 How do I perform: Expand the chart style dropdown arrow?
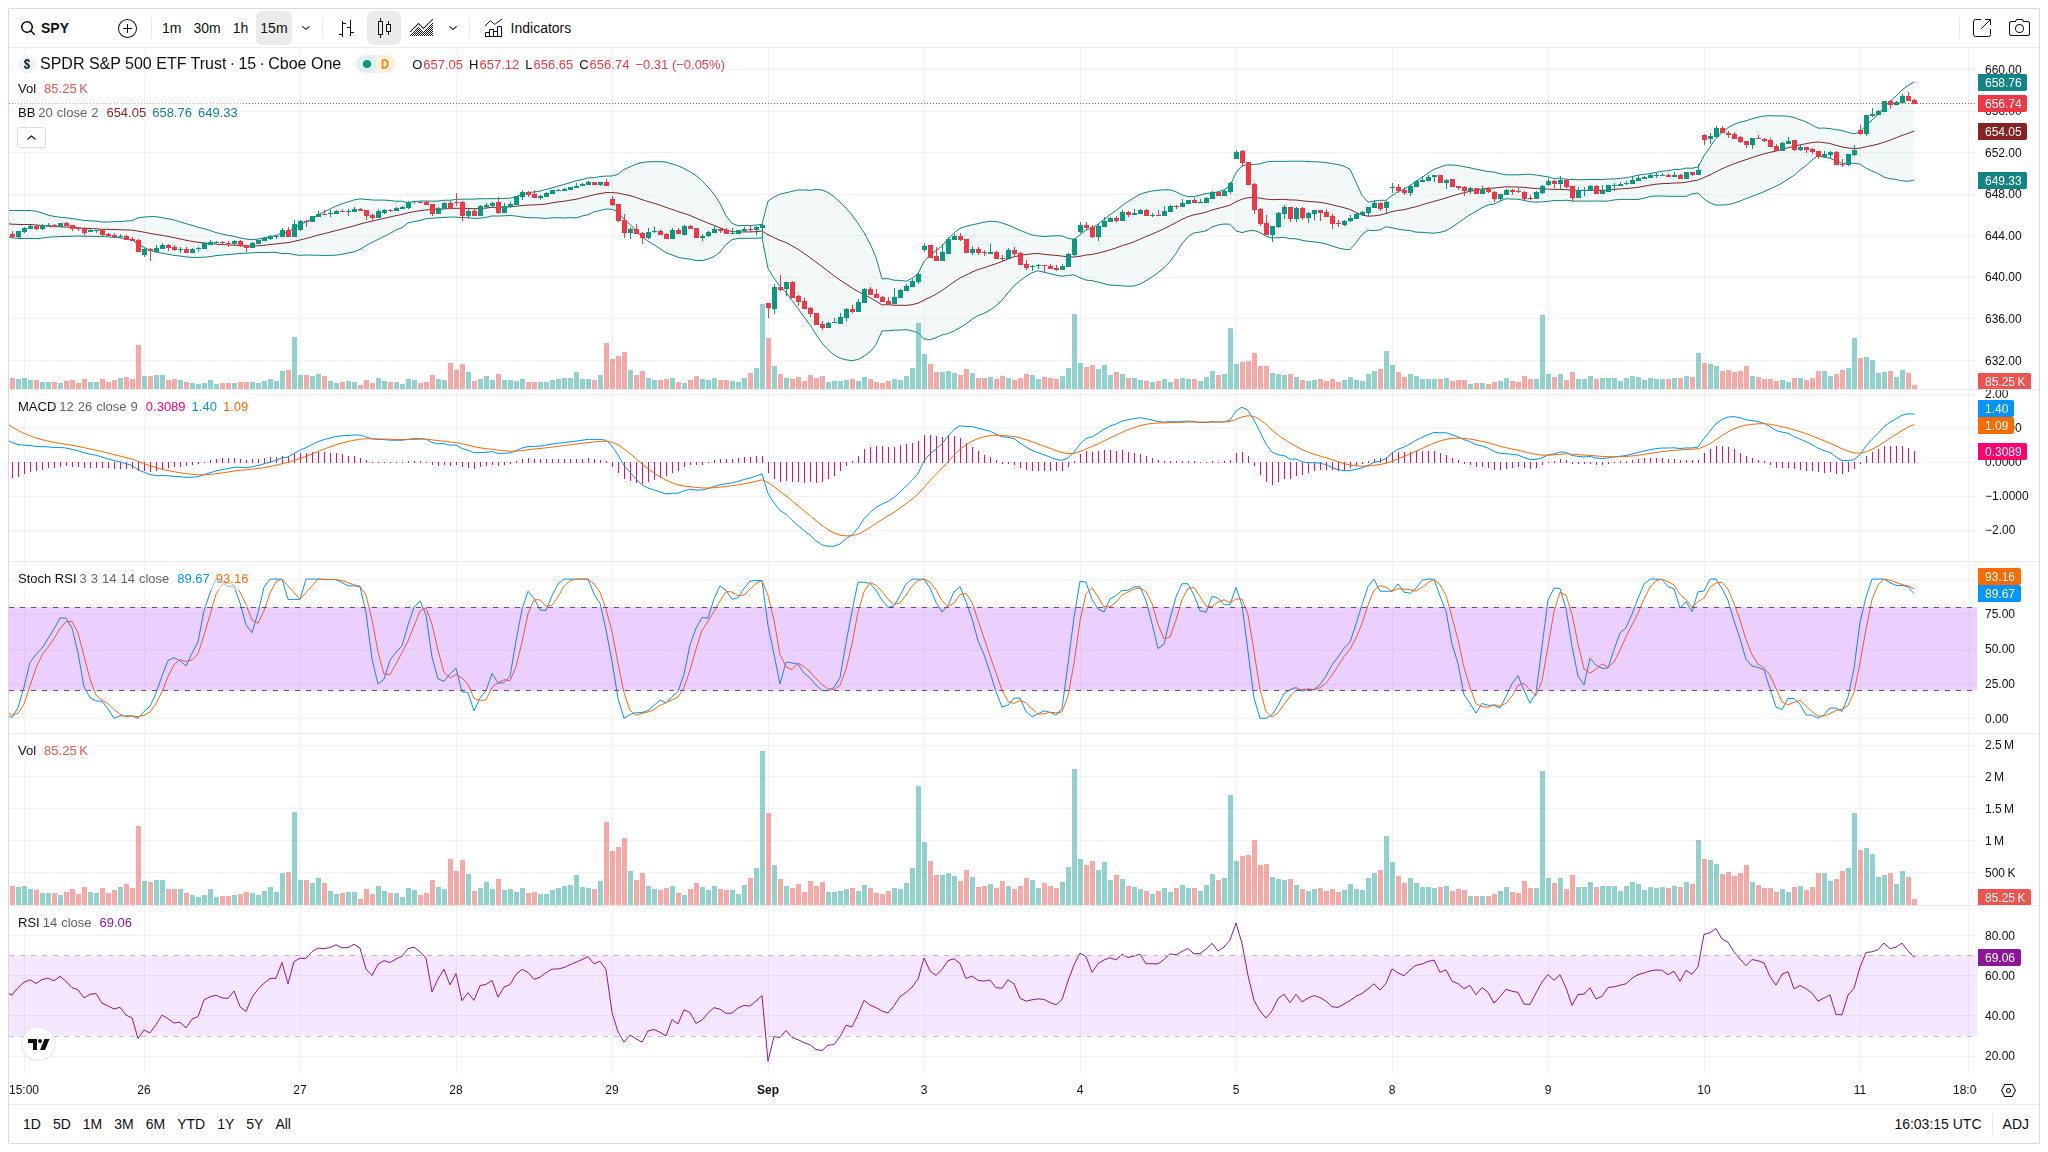[453, 28]
